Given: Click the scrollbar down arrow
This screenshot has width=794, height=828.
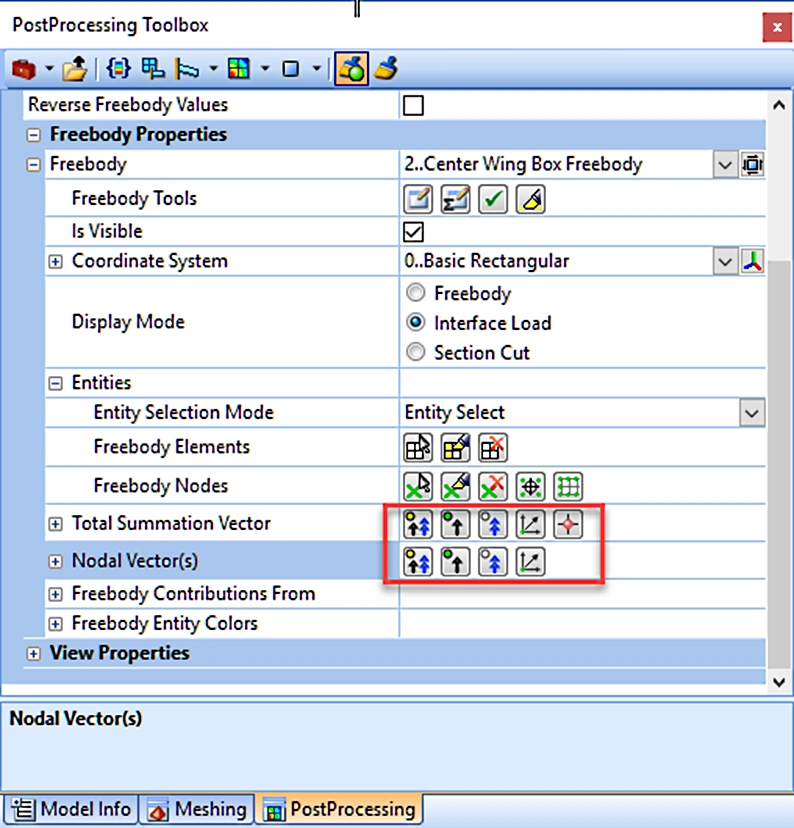Looking at the screenshot, I should coord(779,682).
